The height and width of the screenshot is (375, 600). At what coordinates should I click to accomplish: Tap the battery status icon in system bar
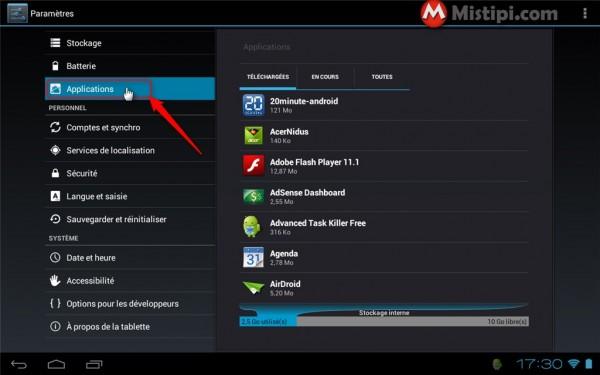click(589, 363)
